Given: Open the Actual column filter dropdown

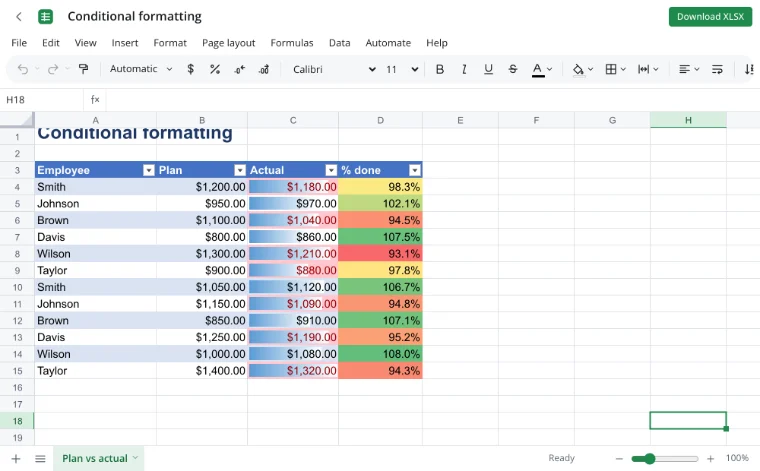Looking at the screenshot, I should [331, 170].
